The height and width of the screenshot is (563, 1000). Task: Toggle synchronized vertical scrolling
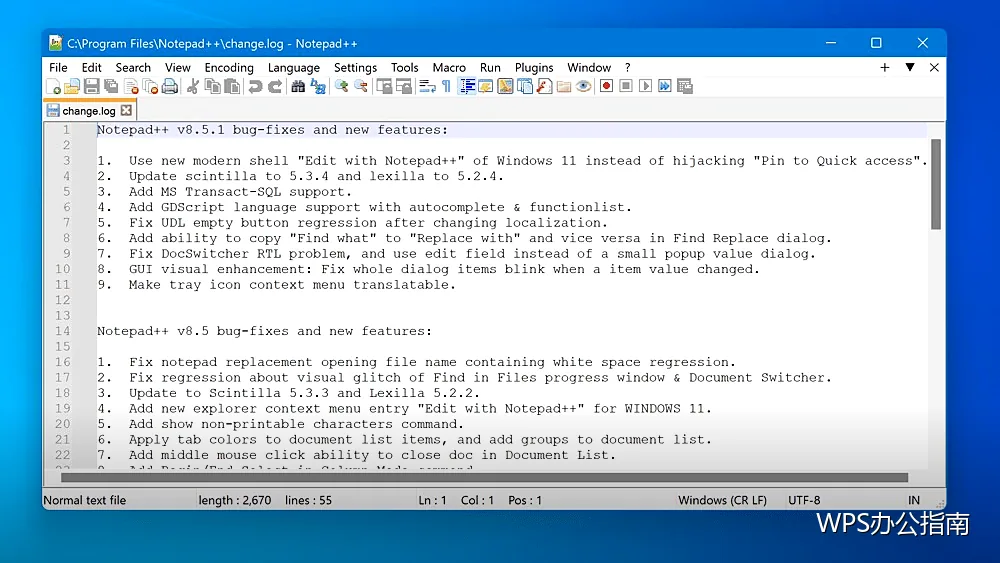384,86
